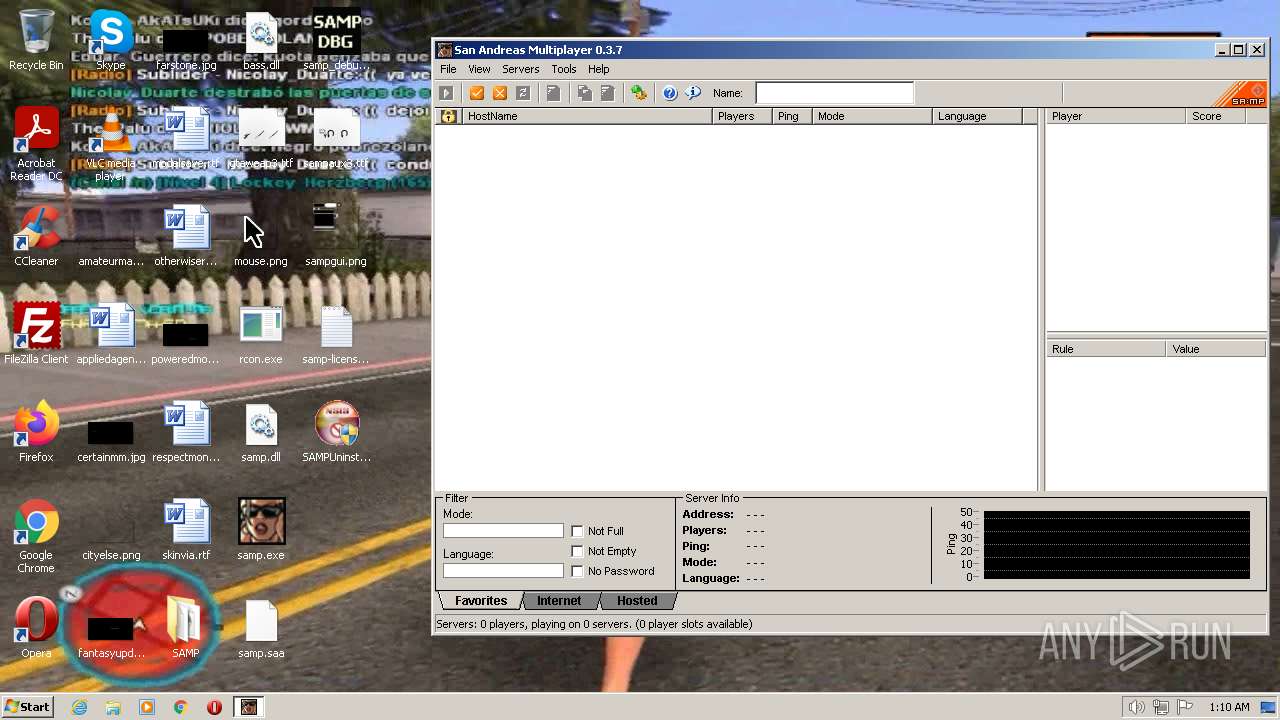Select the SAMP folder on desktop
Viewport: 1280px width, 720px height.
(186, 628)
